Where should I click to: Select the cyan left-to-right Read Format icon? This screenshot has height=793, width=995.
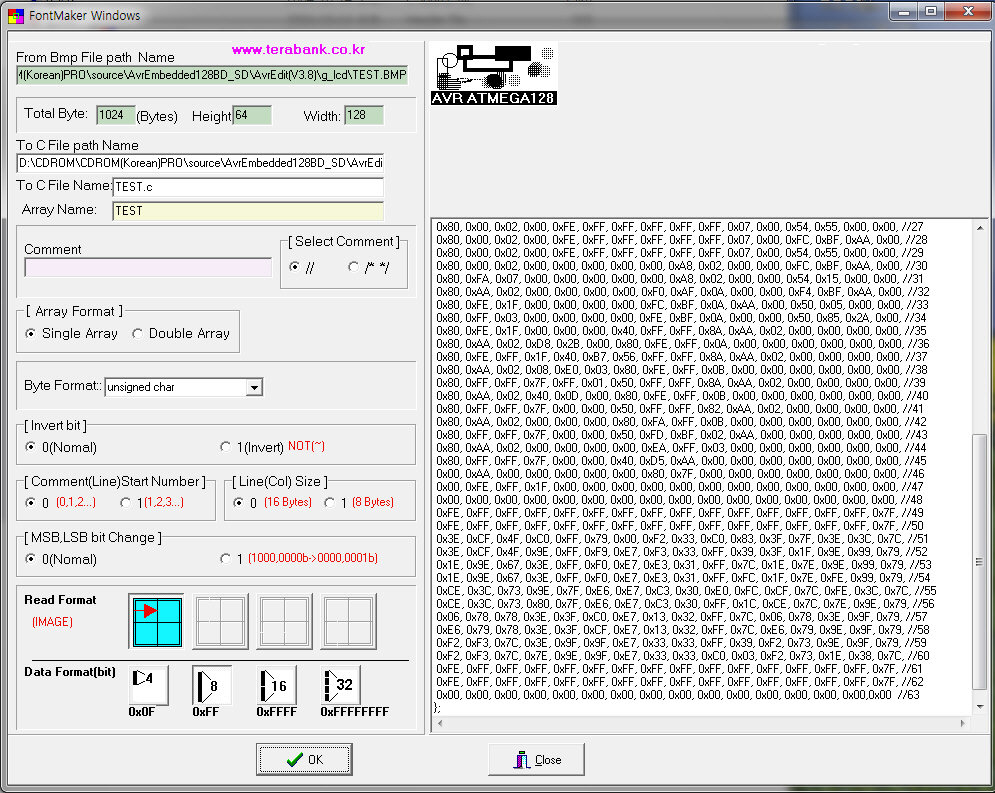click(x=156, y=621)
